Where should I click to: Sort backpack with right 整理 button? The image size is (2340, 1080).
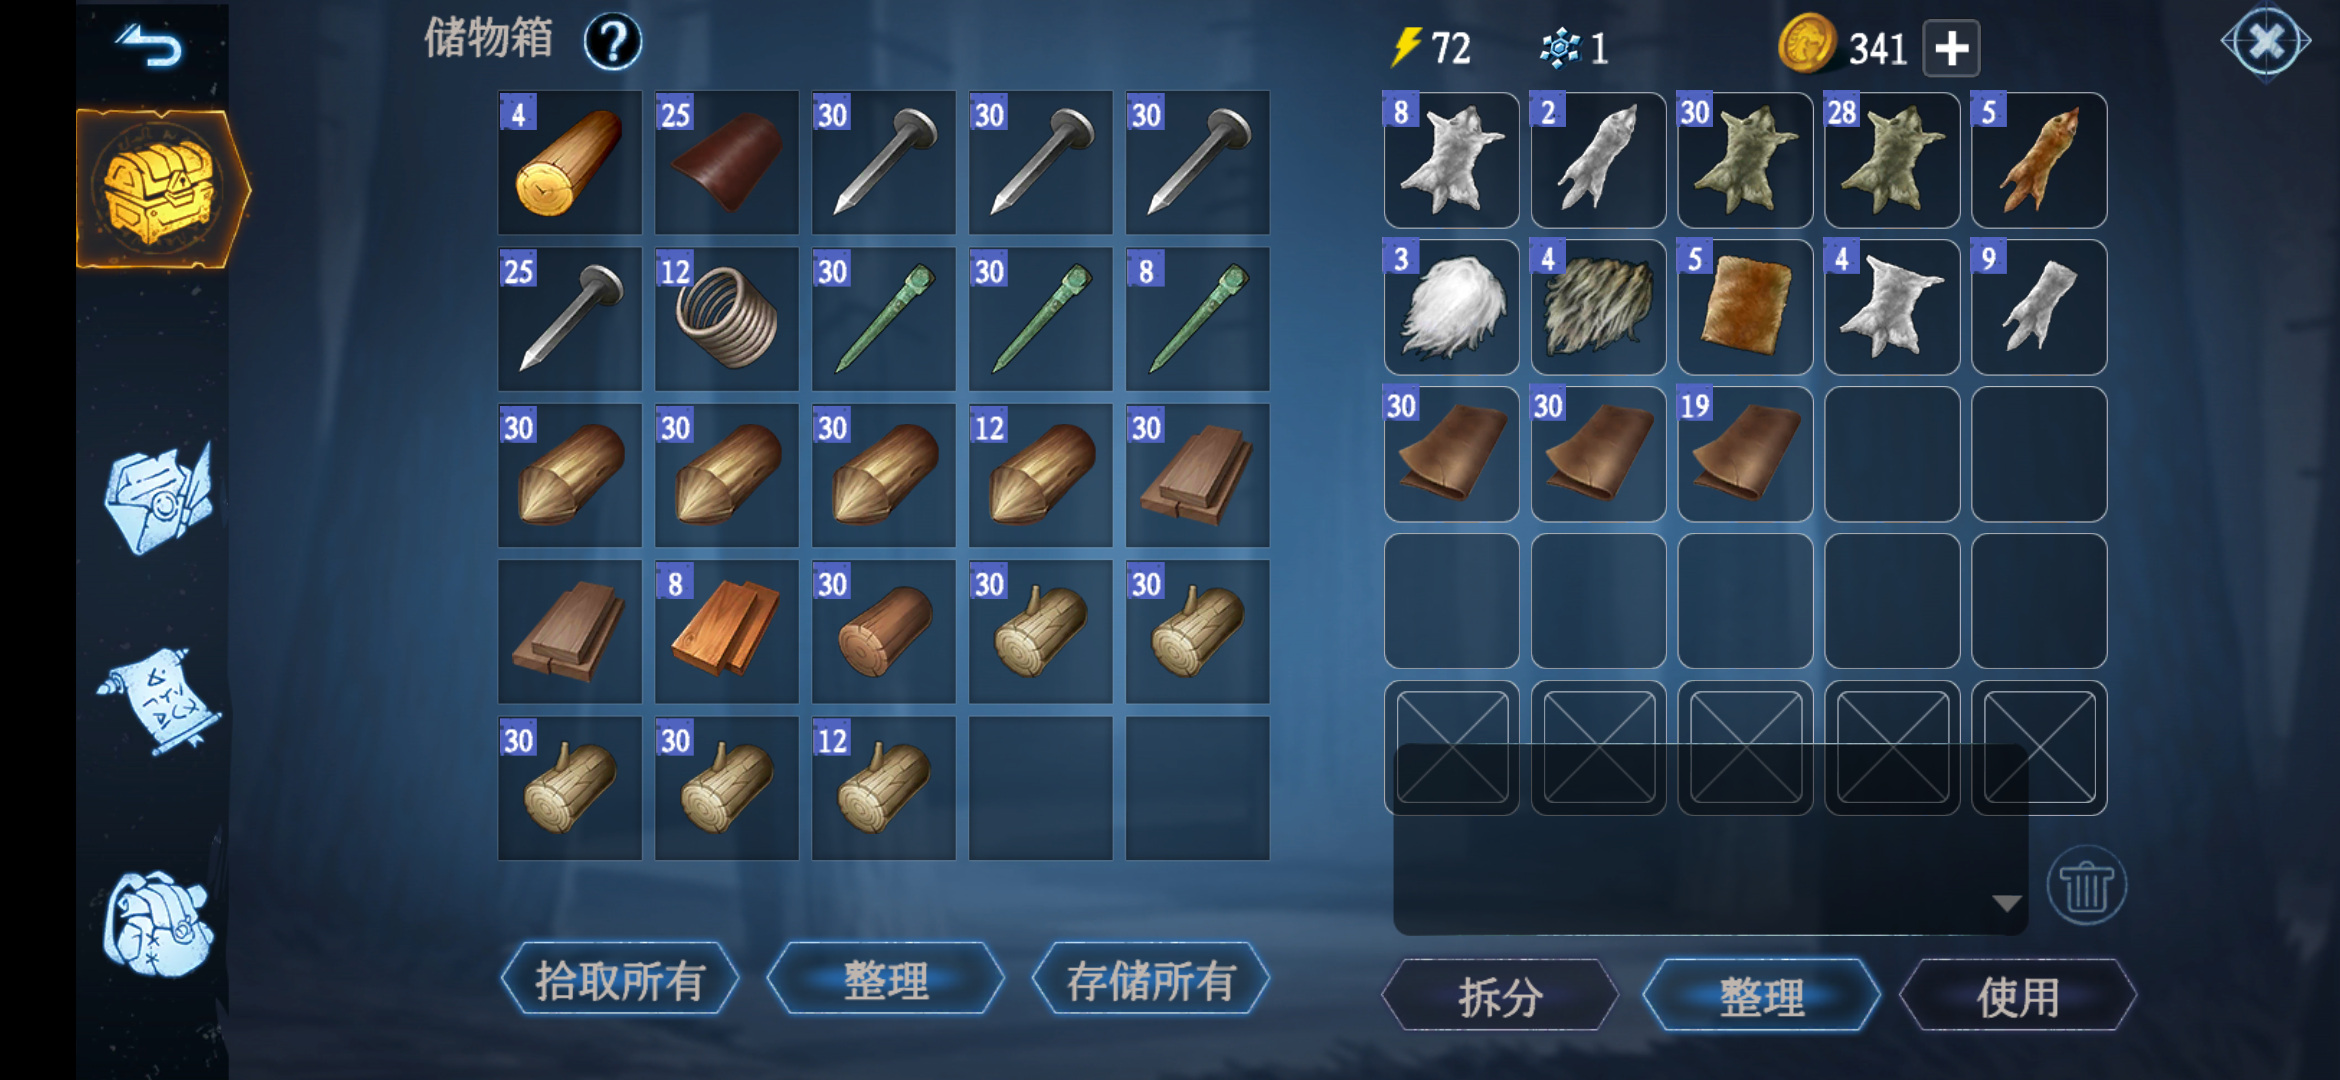pyautogui.click(x=1762, y=996)
